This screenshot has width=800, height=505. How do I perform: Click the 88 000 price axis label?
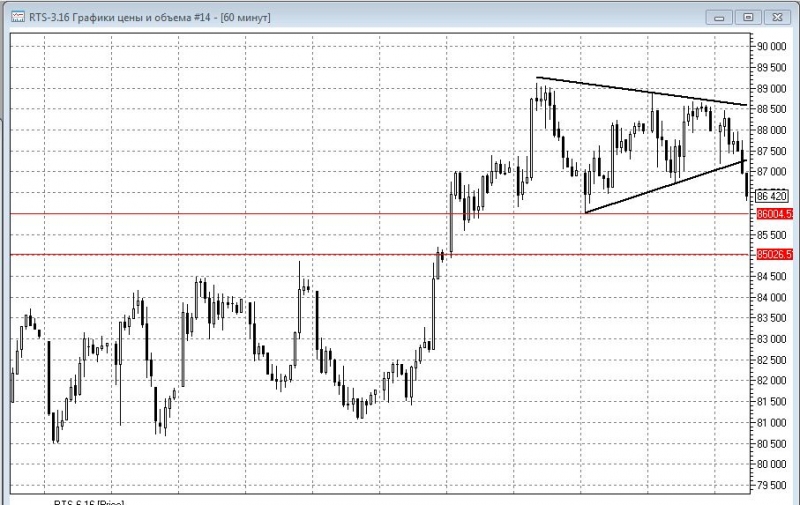(x=771, y=130)
